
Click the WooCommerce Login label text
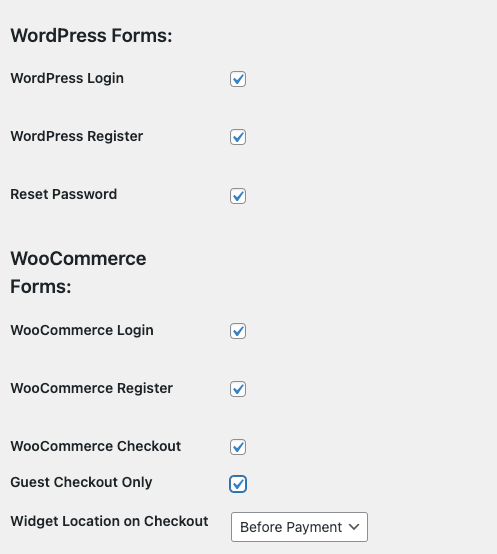point(82,330)
